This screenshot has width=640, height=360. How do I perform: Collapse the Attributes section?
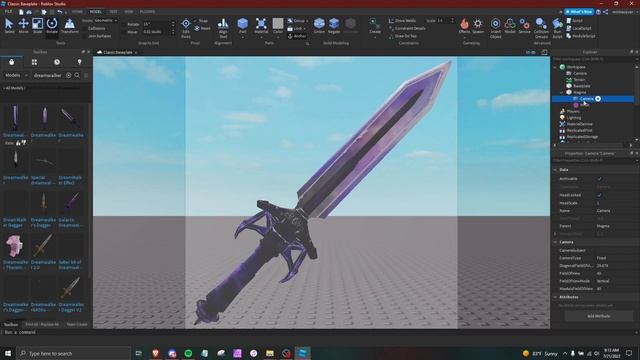point(555,297)
